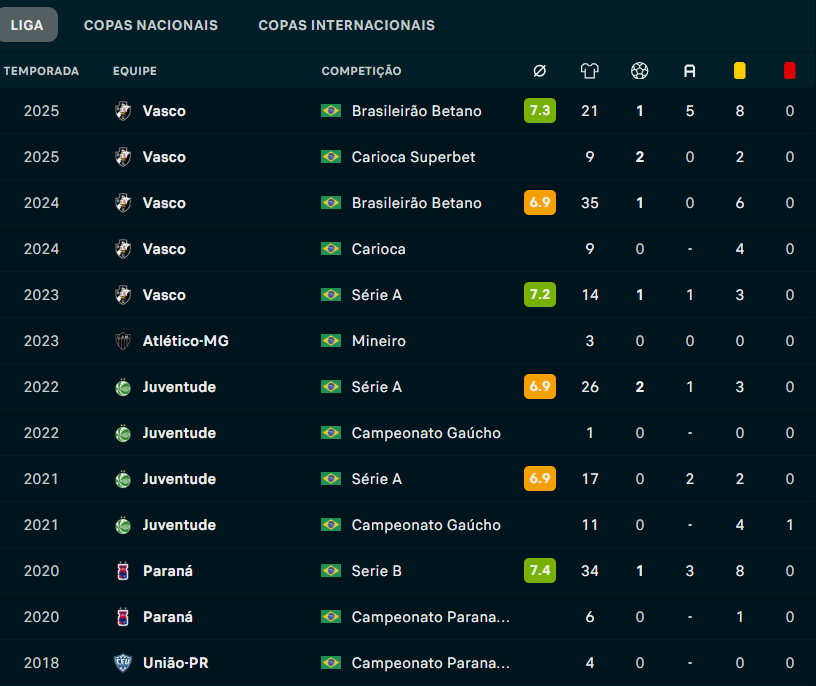The image size is (816, 686).
Task: Click the Atlético-MG club crest
Action: pyautogui.click(x=123, y=341)
